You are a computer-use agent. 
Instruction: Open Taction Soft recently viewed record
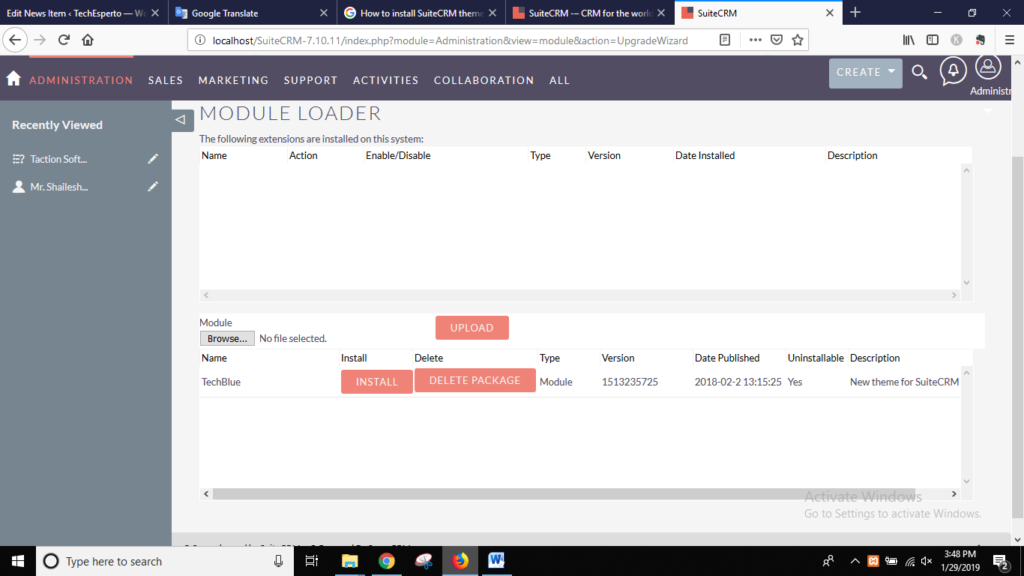point(58,159)
